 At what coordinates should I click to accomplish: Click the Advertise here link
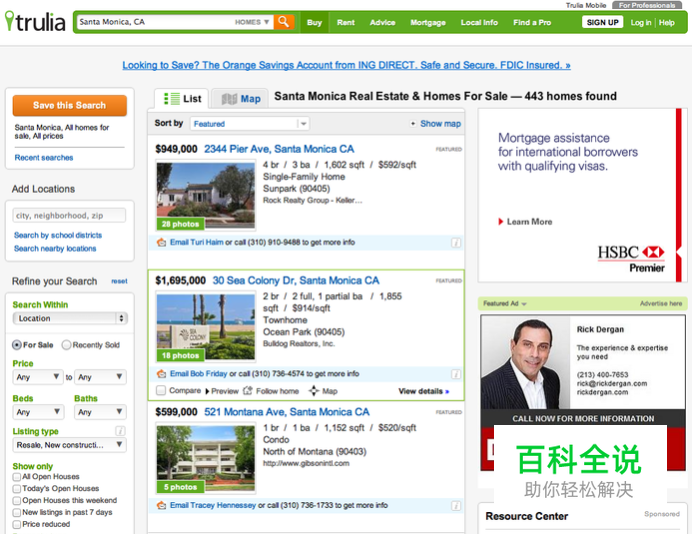[661, 304]
